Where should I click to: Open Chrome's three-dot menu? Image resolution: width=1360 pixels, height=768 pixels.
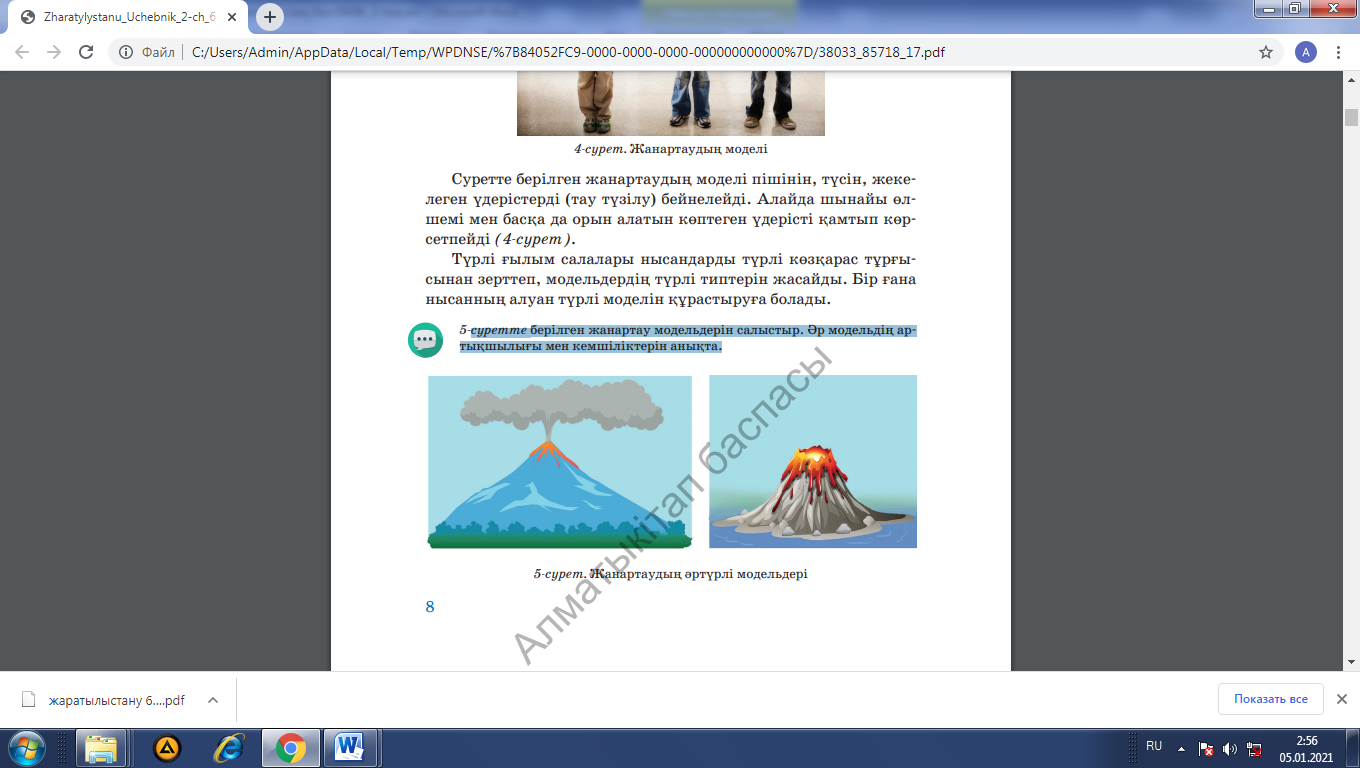(1338, 52)
